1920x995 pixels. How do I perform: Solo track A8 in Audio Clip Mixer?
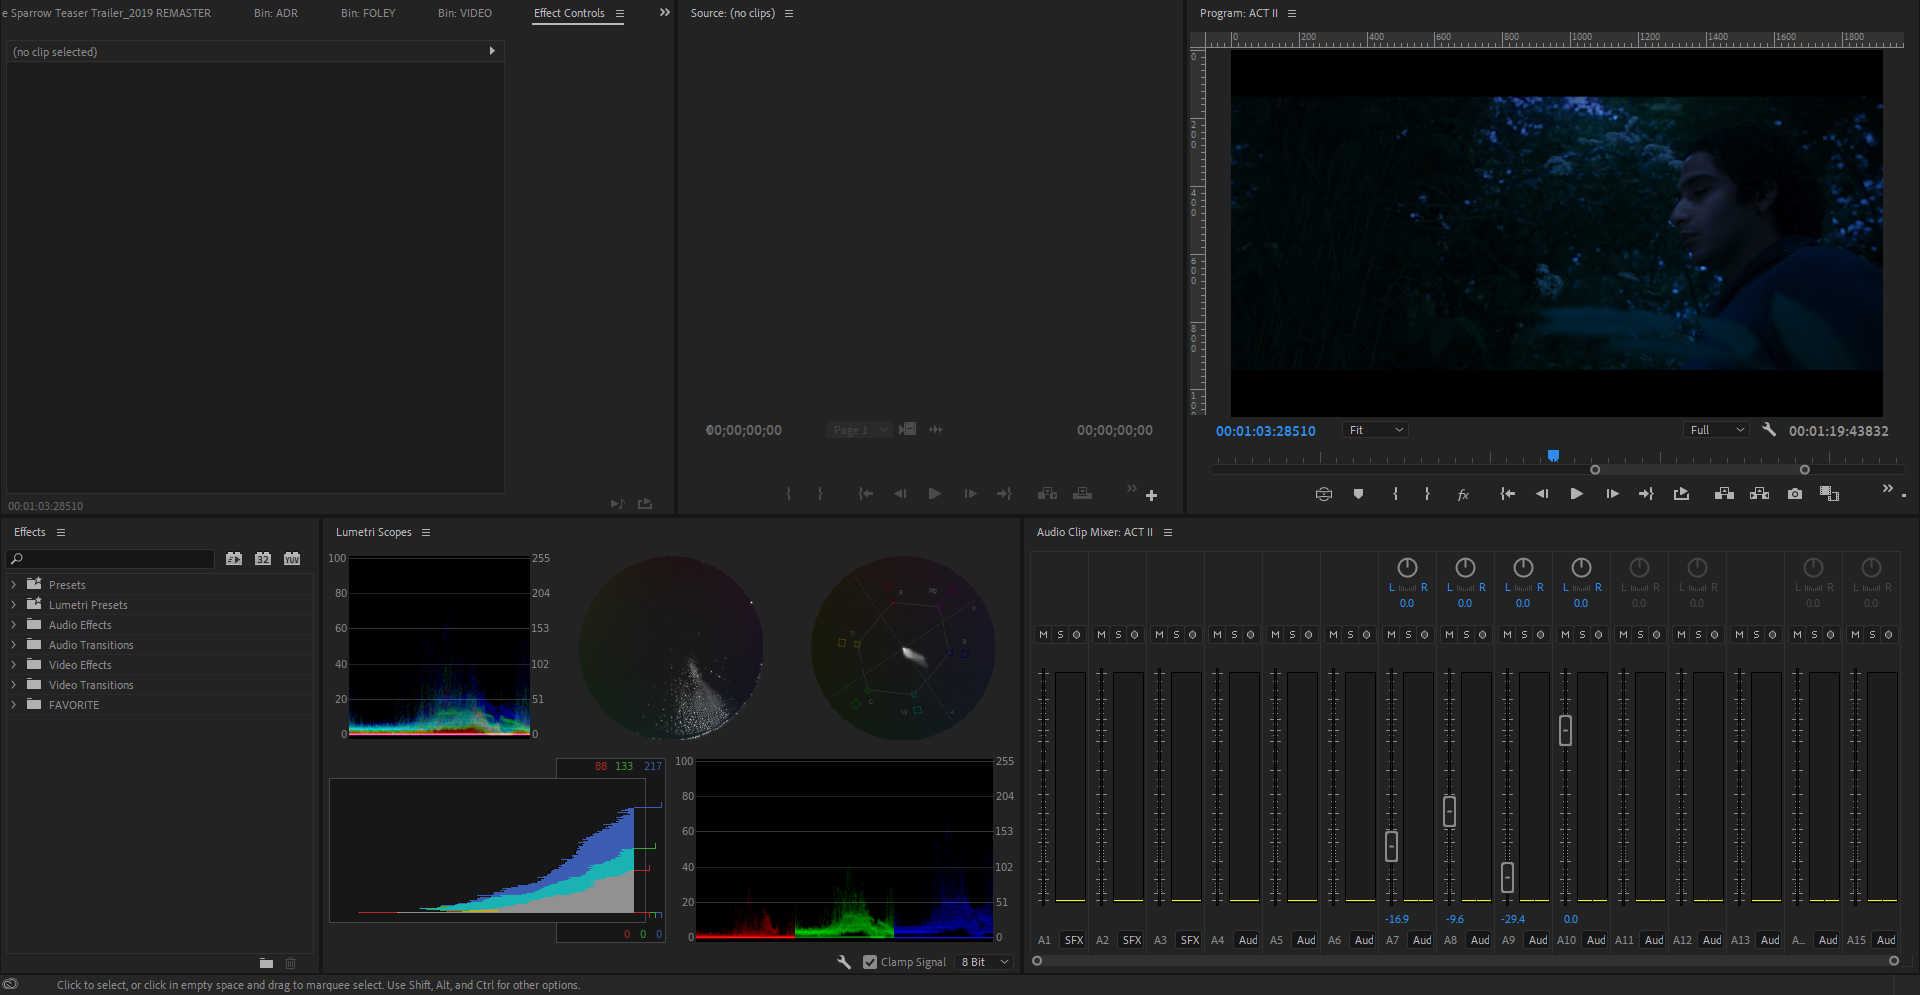(1466, 635)
